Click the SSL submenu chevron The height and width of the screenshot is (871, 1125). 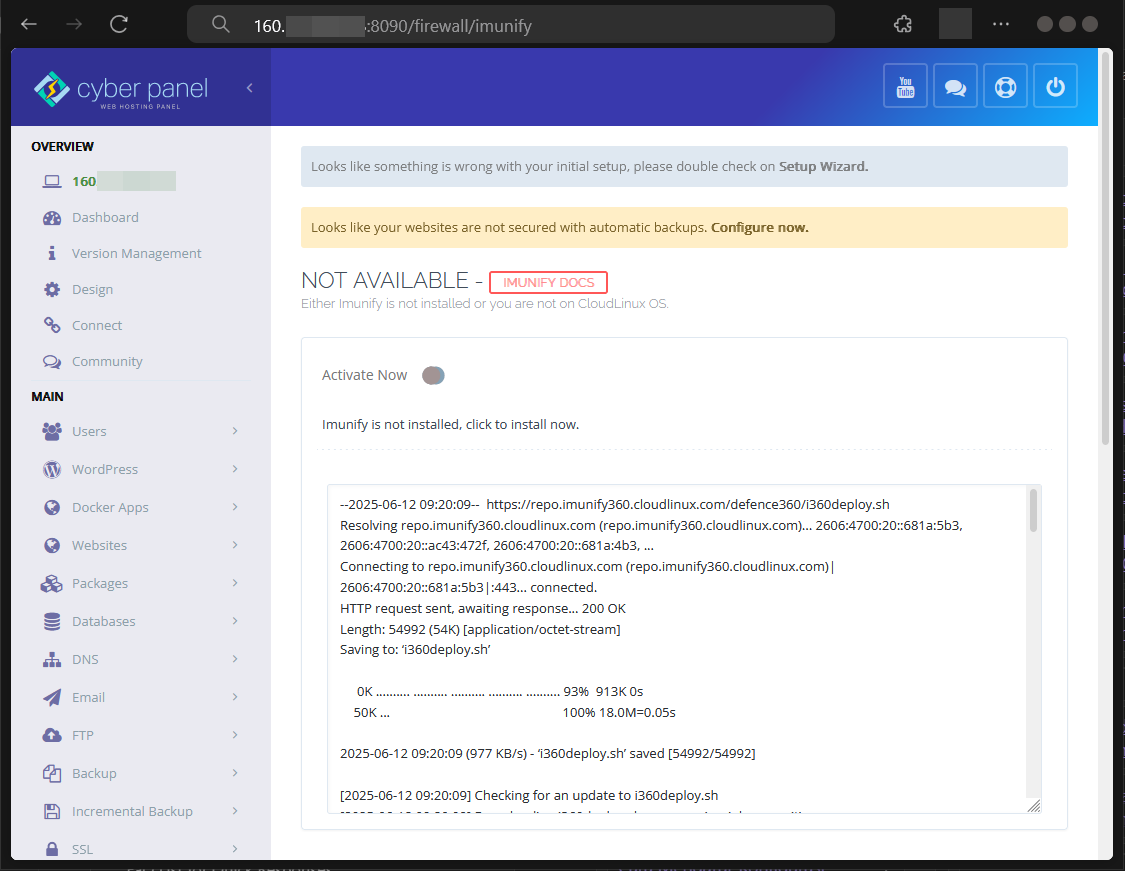click(235, 849)
